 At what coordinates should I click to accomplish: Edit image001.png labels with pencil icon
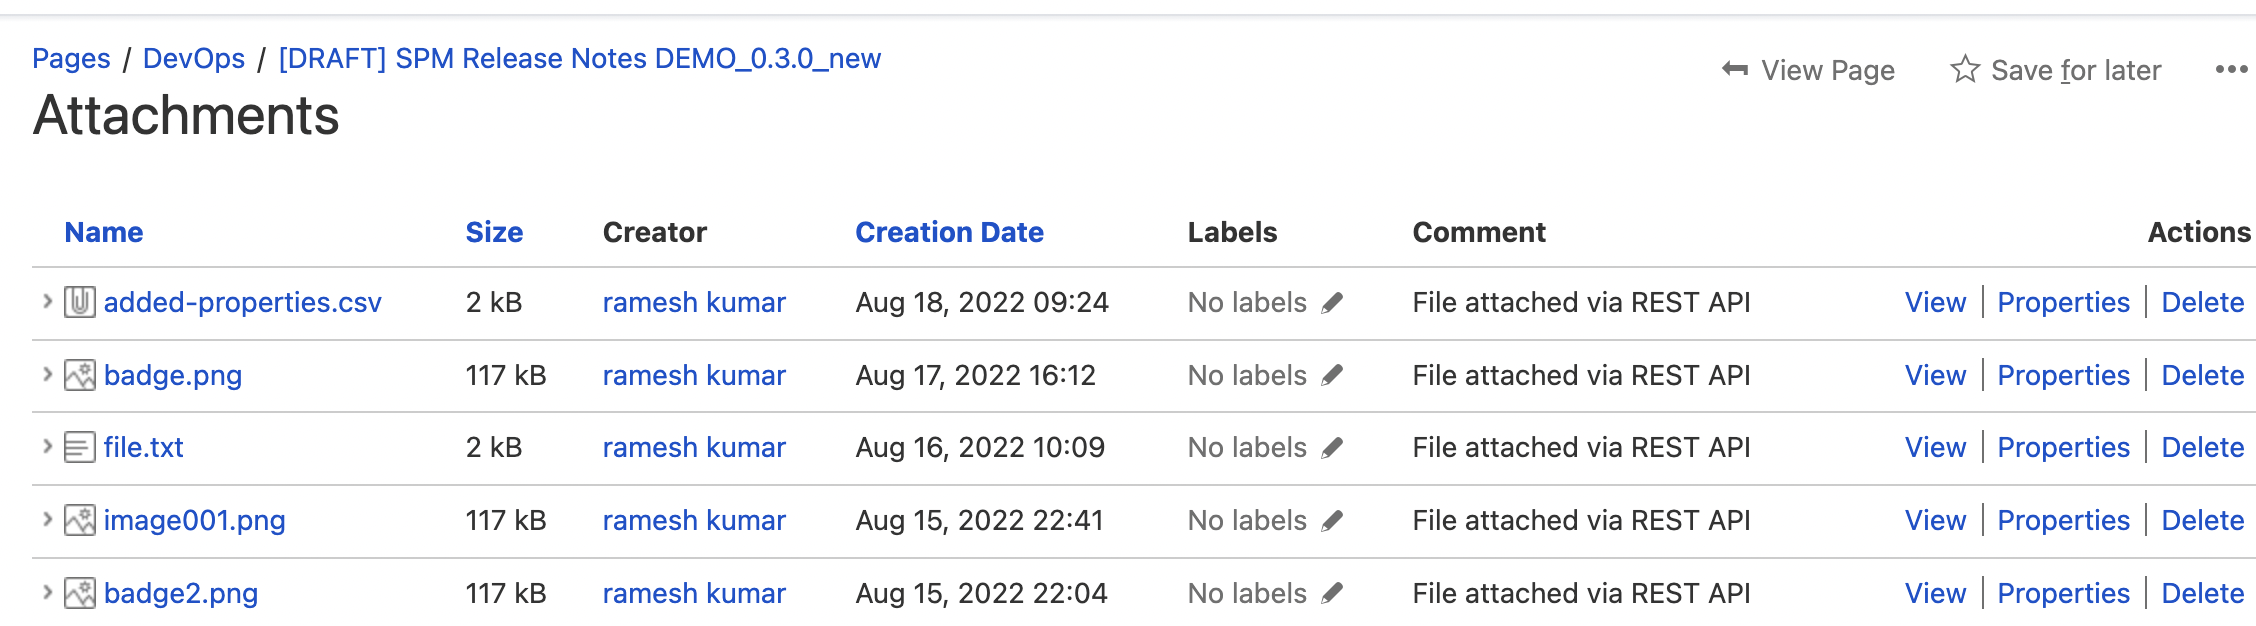[1332, 521]
